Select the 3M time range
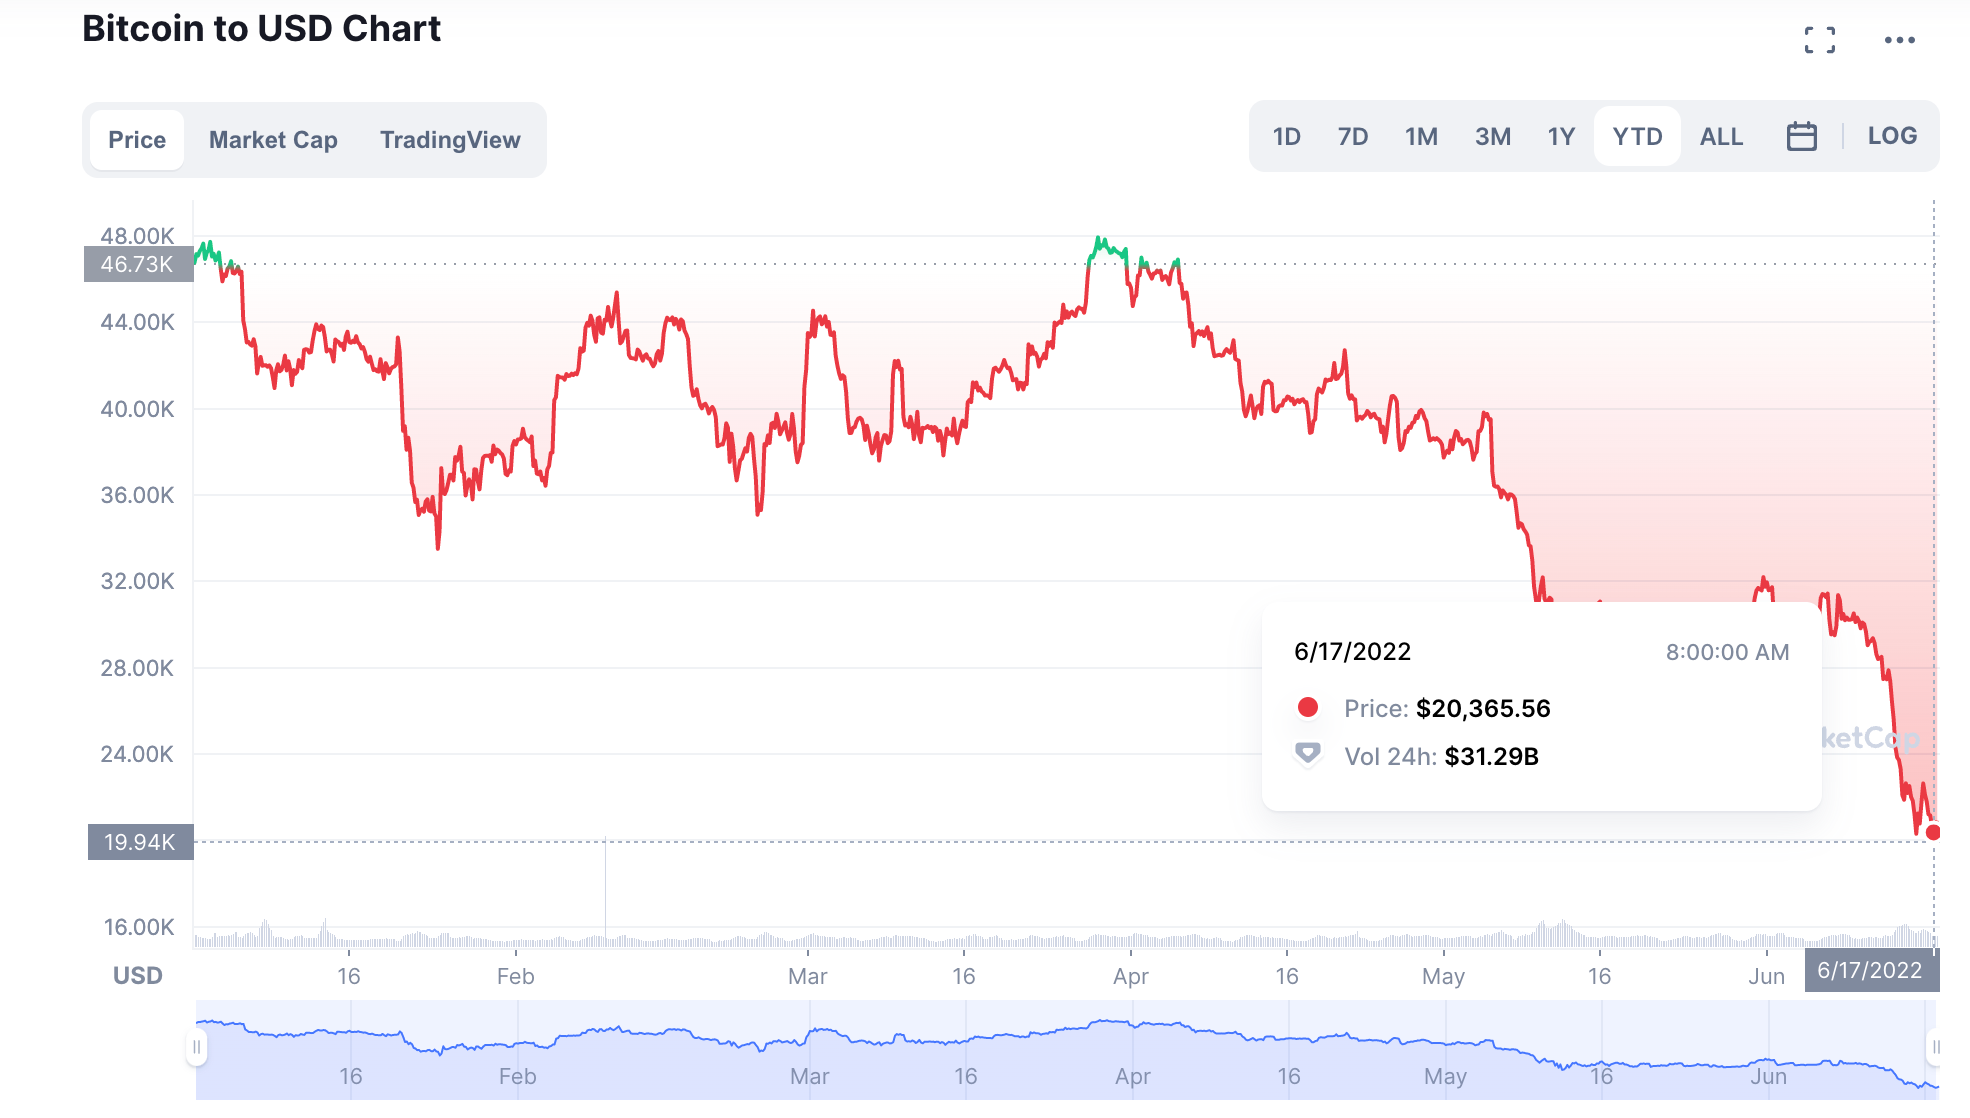Image resolution: width=1970 pixels, height=1118 pixels. pyautogui.click(x=1492, y=136)
